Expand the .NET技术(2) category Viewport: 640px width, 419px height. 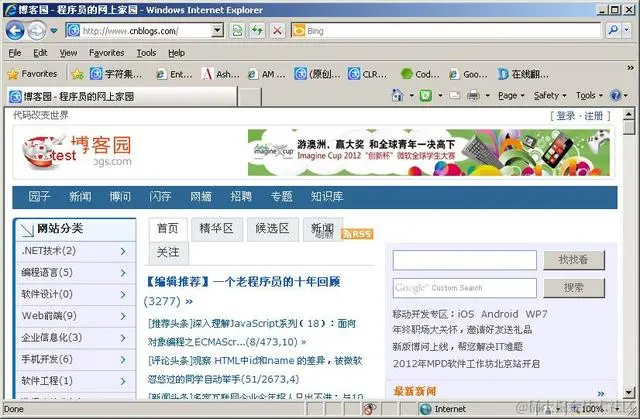coord(76,251)
